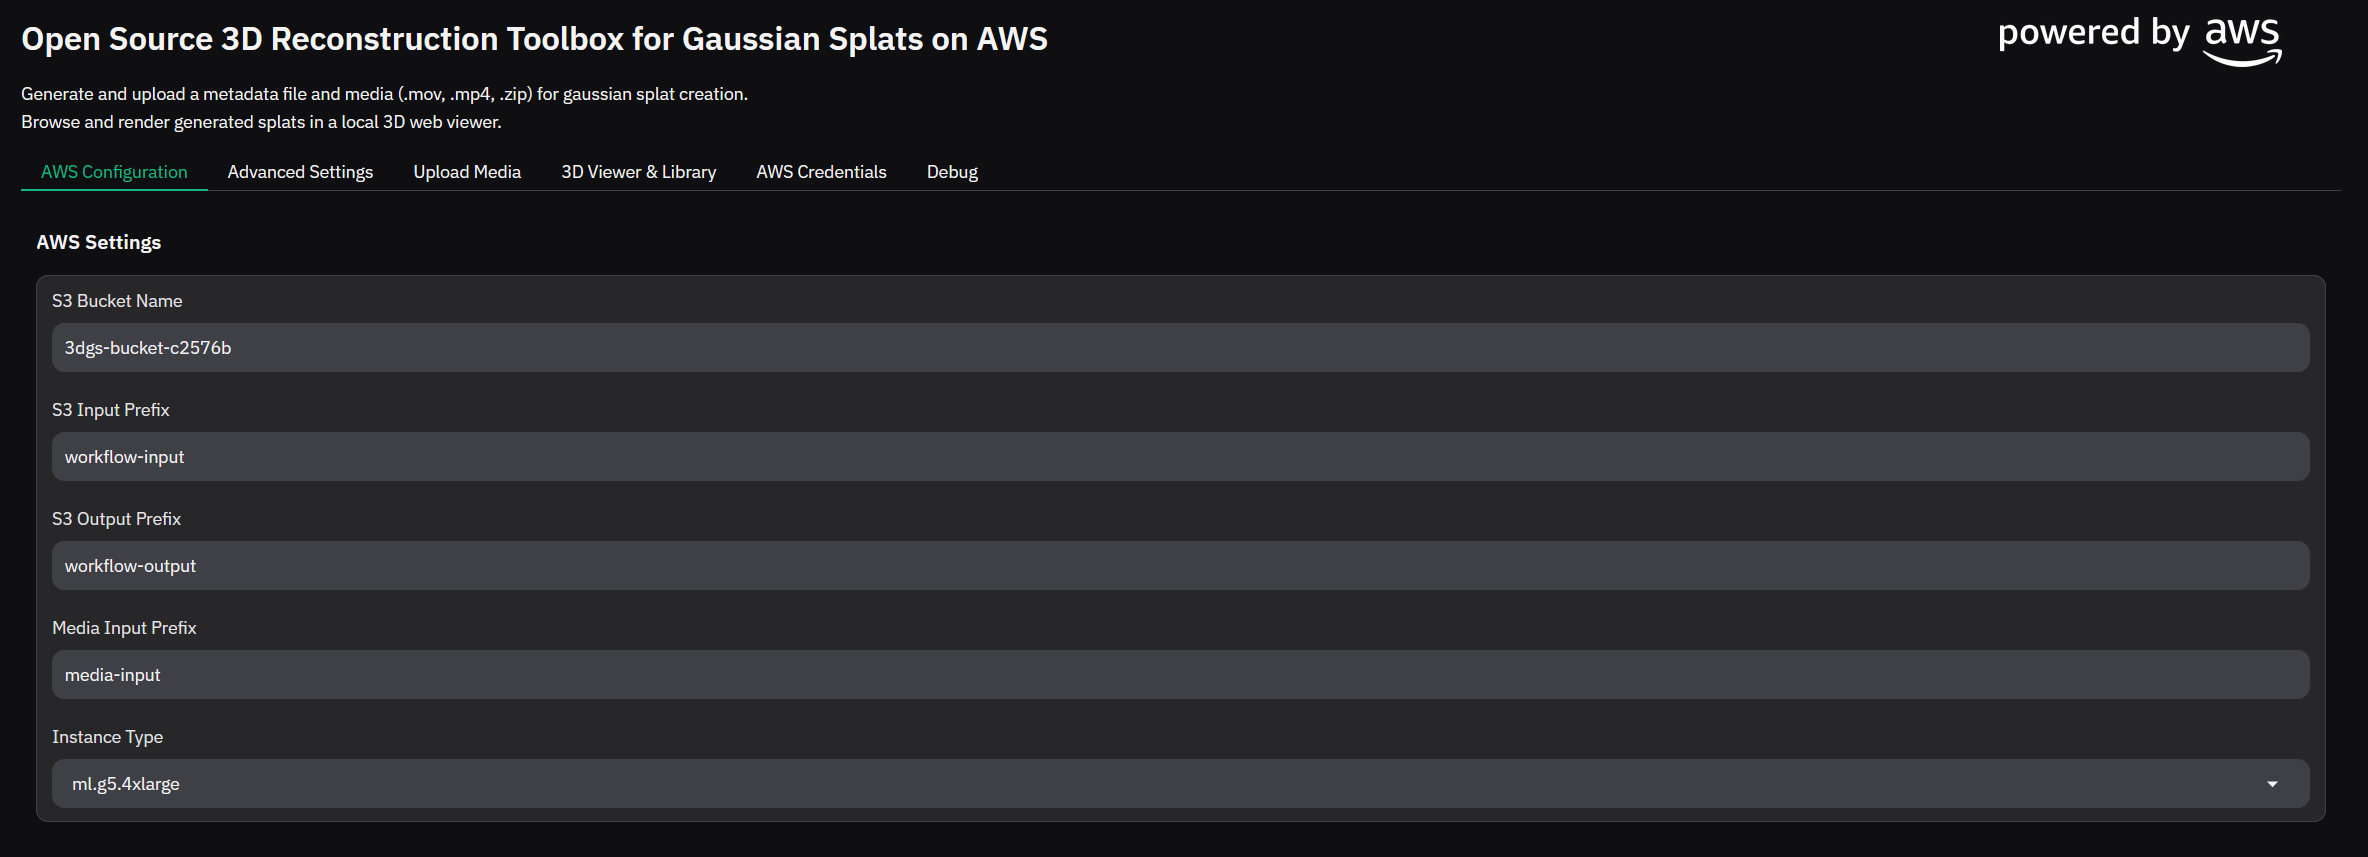Open the 3D Viewer & Library tab
Image resolution: width=2368 pixels, height=857 pixels.
tap(638, 172)
